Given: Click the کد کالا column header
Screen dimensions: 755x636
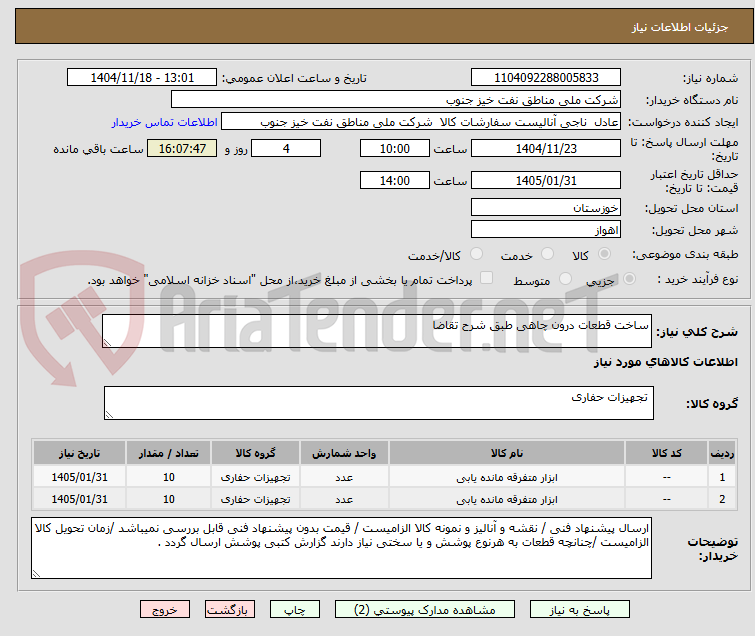Looking at the screenshot, I should pyautogui.click(x=666, y=453).
